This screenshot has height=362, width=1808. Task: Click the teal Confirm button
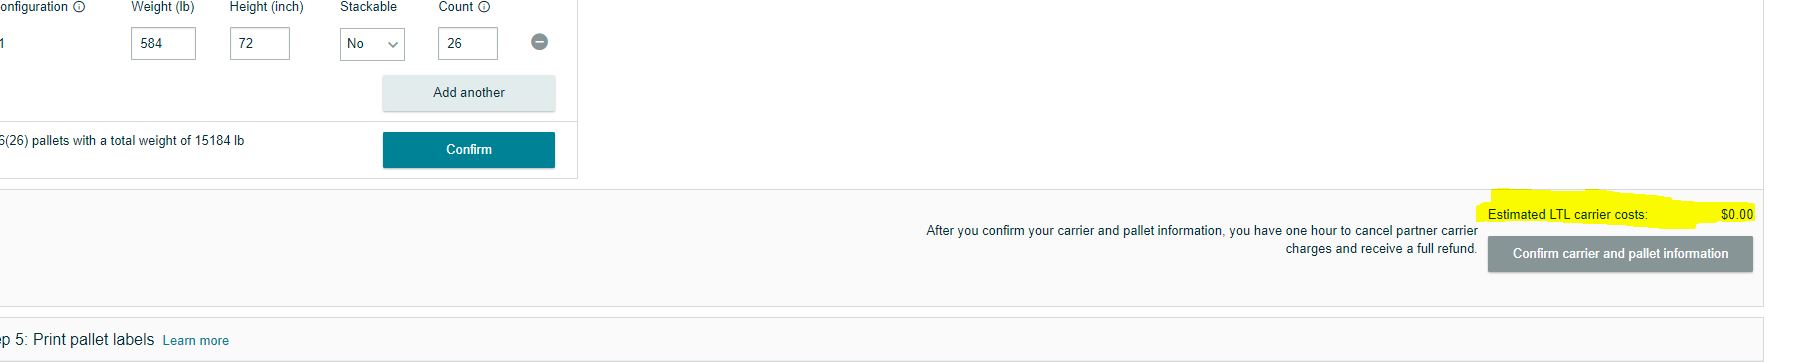[469, 150]
